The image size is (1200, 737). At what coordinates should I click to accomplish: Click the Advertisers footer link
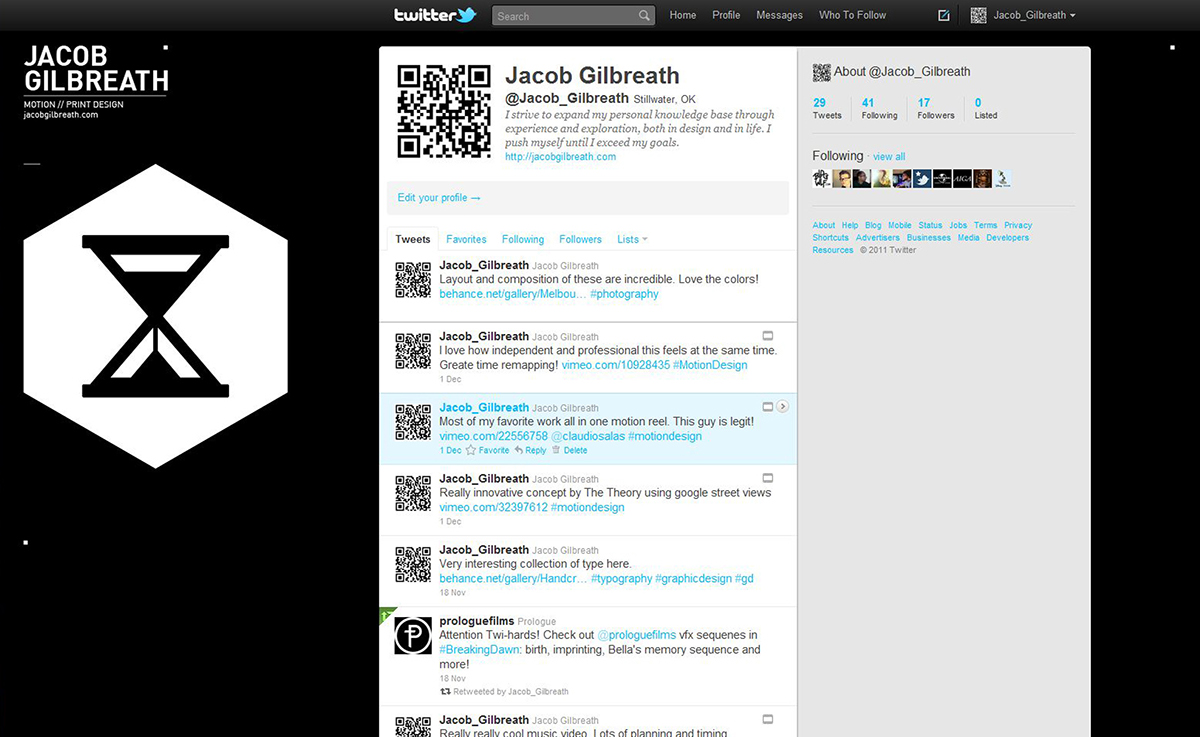point(878,238)
